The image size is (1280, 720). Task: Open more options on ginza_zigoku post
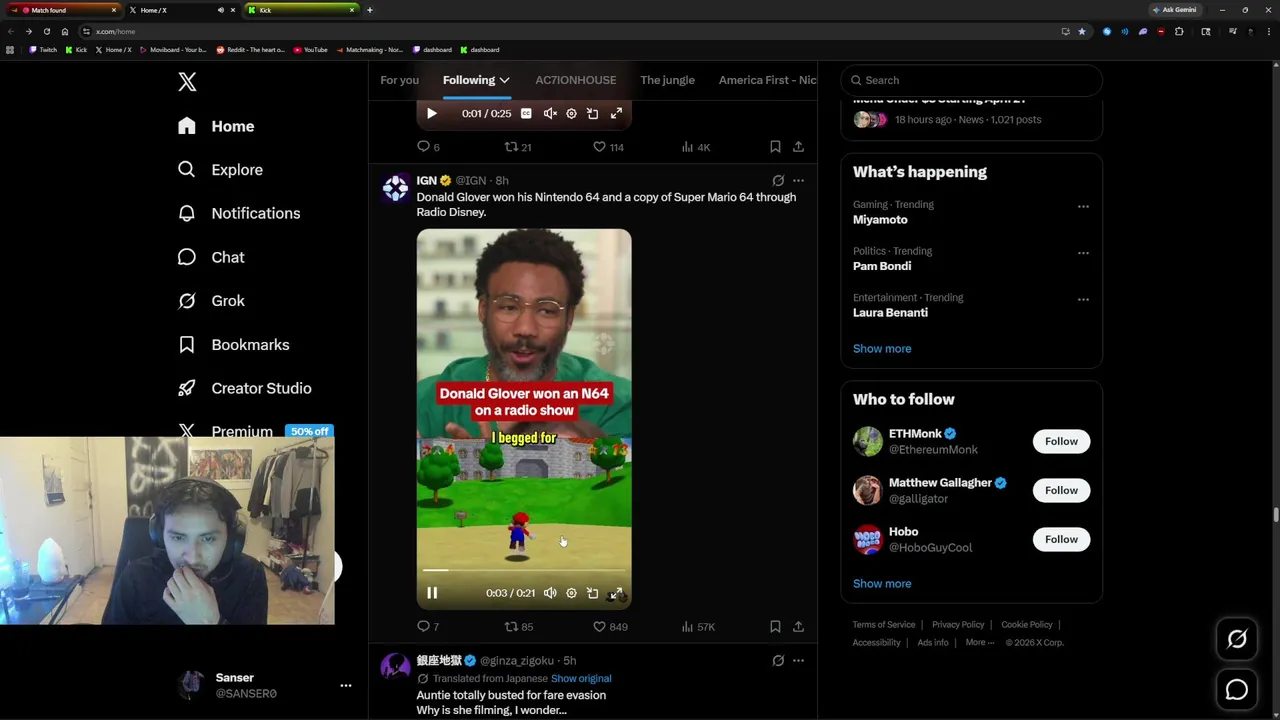(798, 661)
